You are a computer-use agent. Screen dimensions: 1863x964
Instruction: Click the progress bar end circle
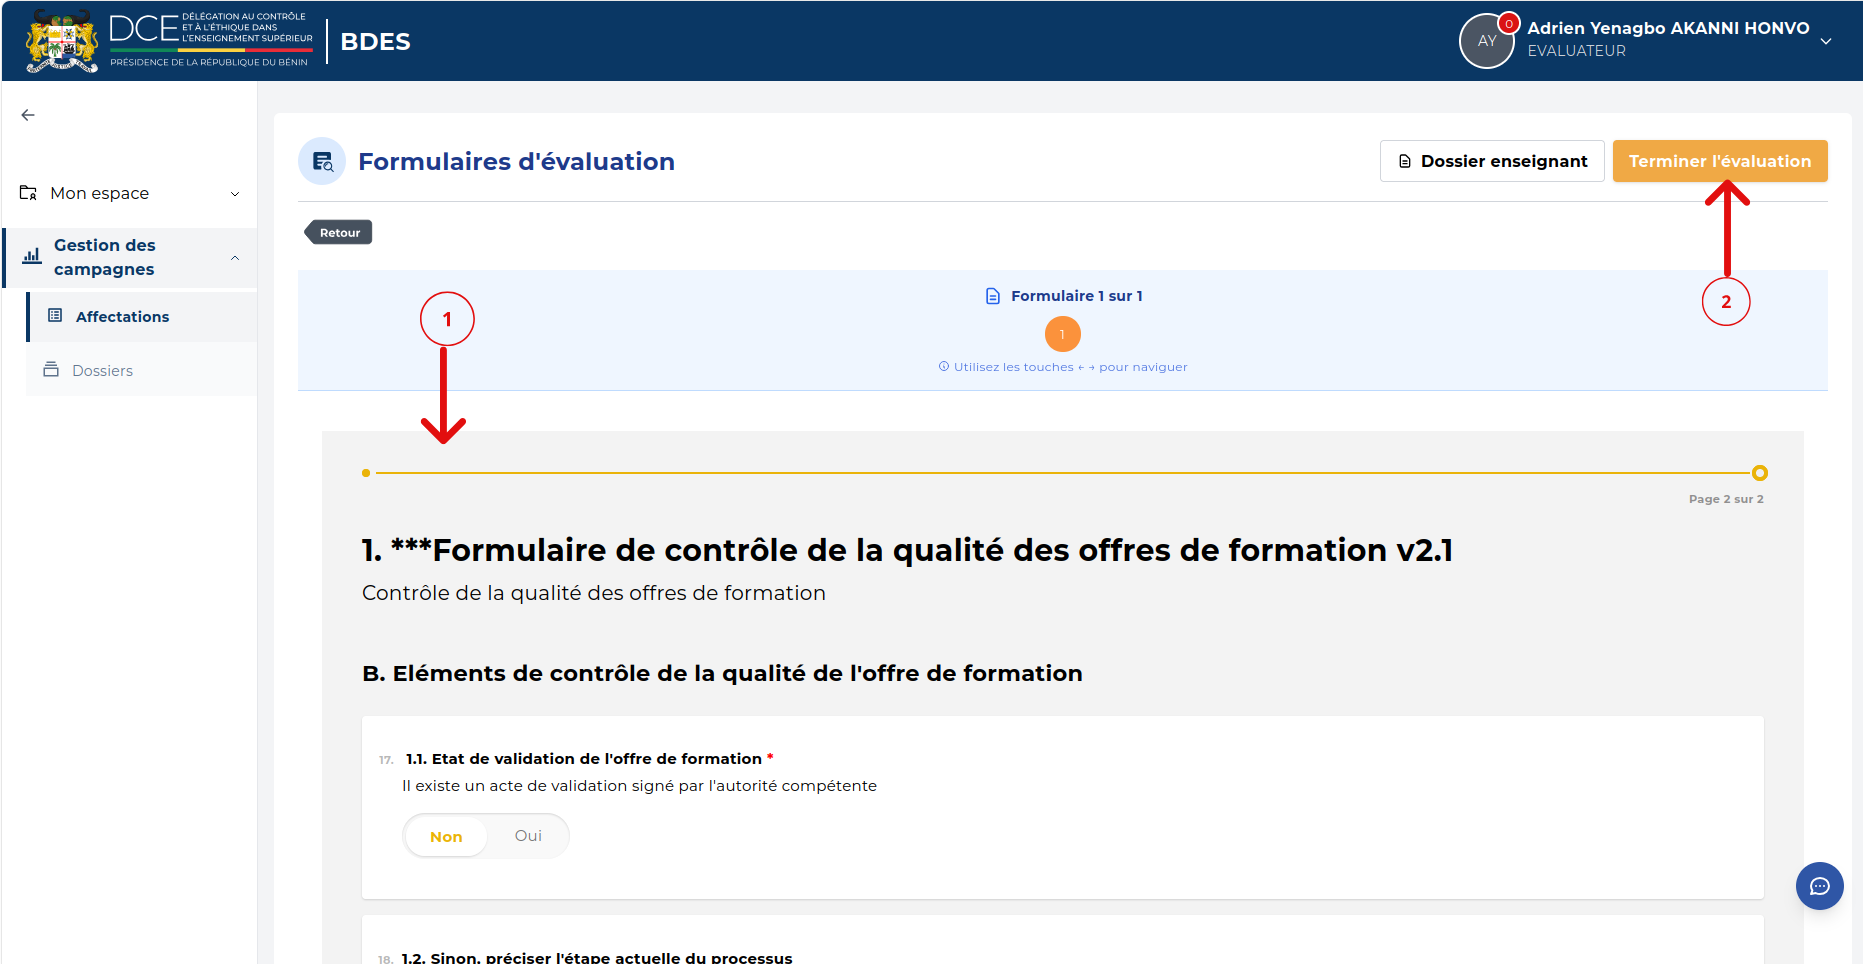pos(1760,473)
